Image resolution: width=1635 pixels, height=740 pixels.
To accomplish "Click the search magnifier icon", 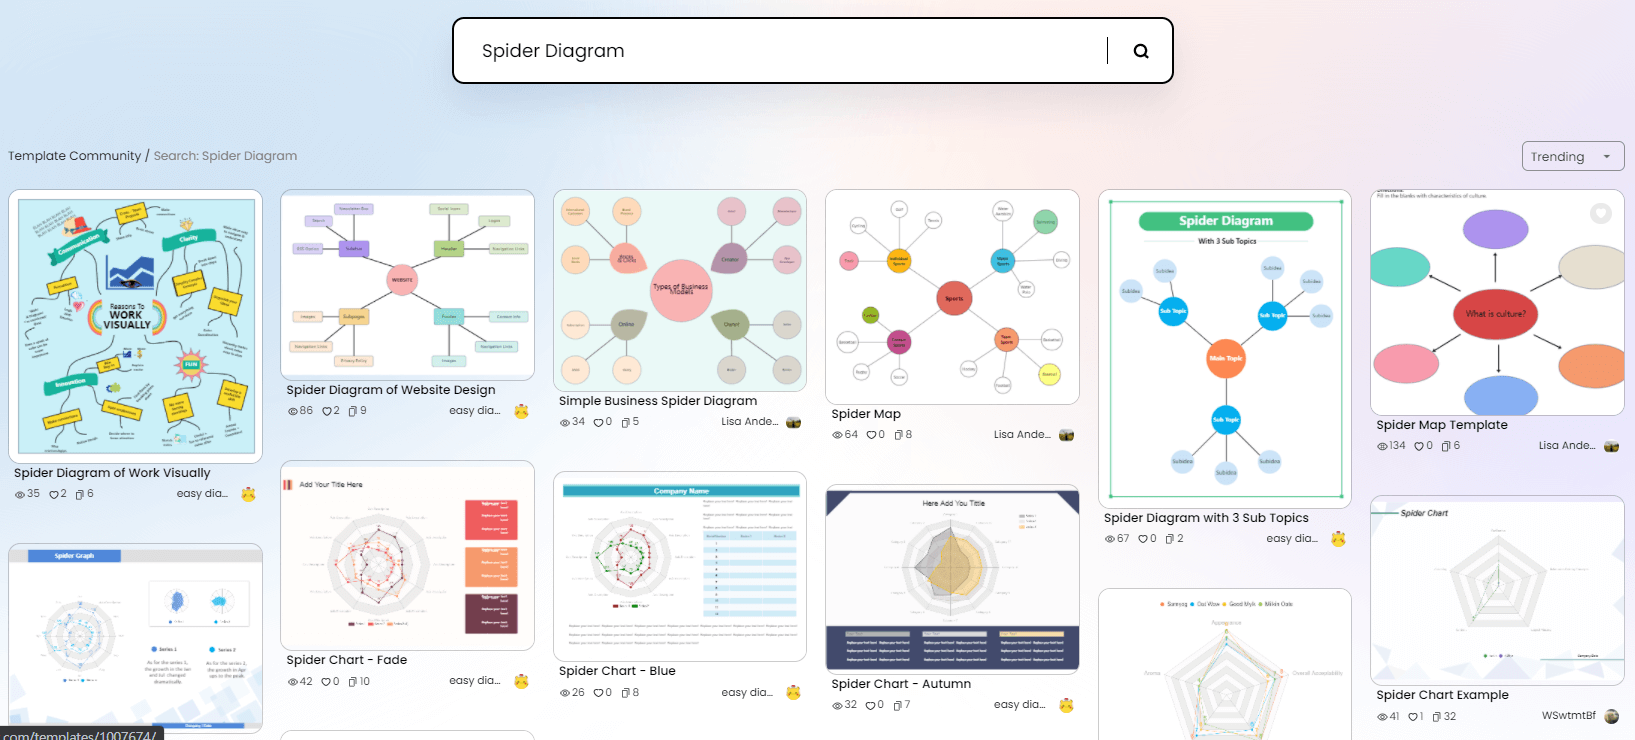I will [1141, 51].
